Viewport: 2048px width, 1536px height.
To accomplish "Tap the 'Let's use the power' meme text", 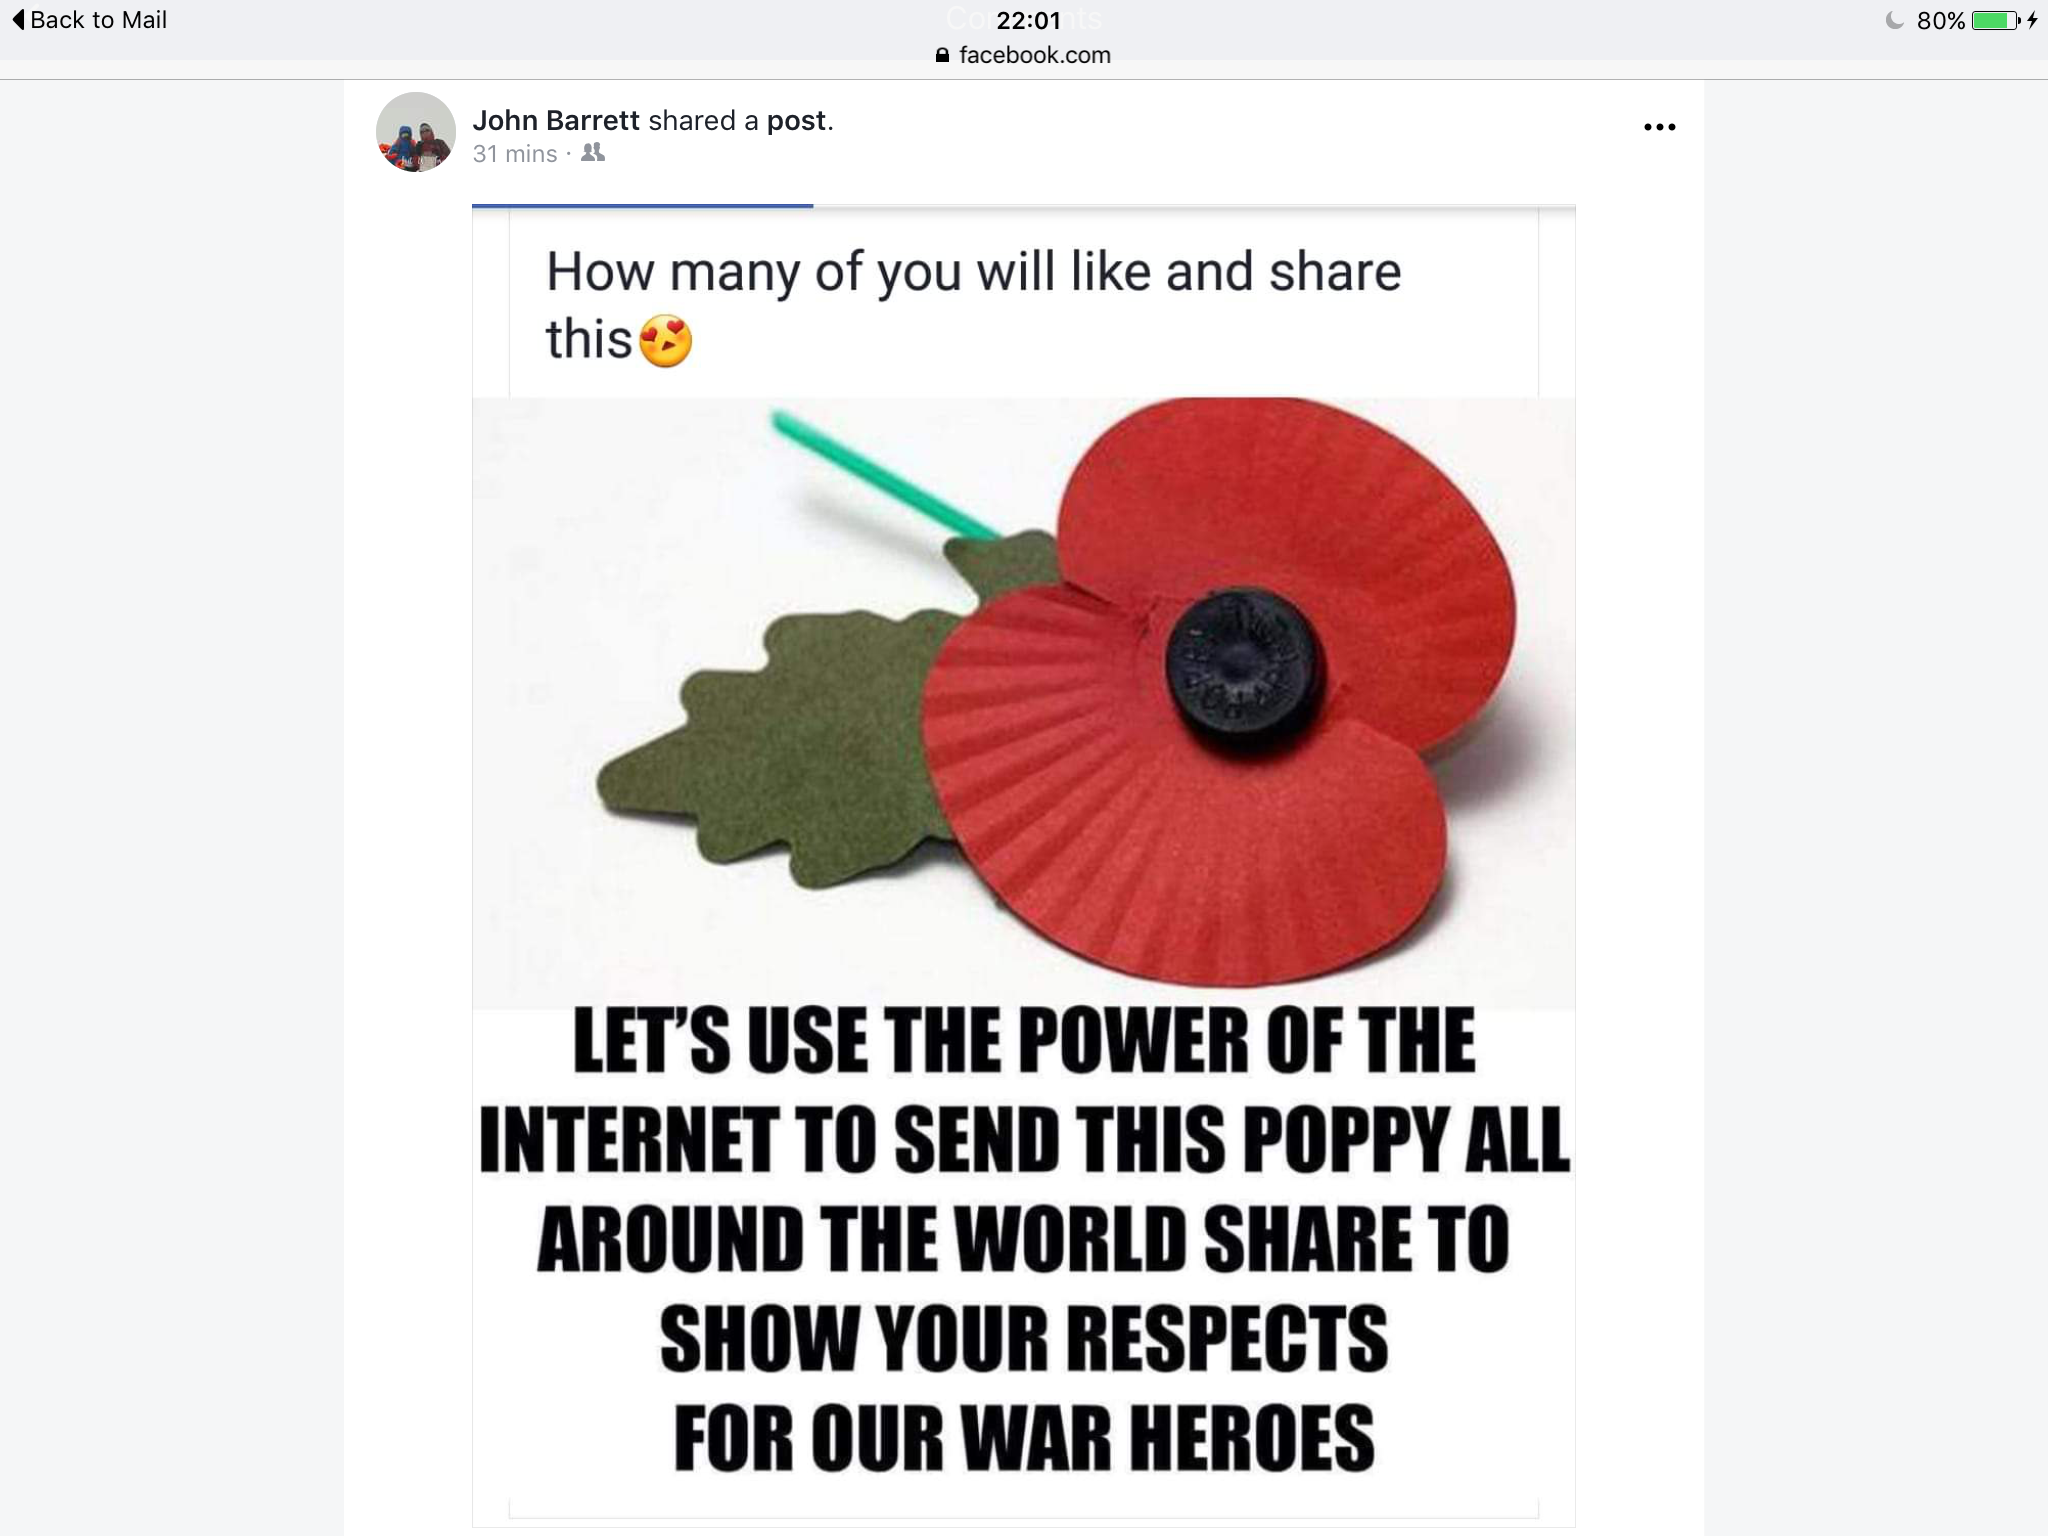I will (x=1024, y=1240).
